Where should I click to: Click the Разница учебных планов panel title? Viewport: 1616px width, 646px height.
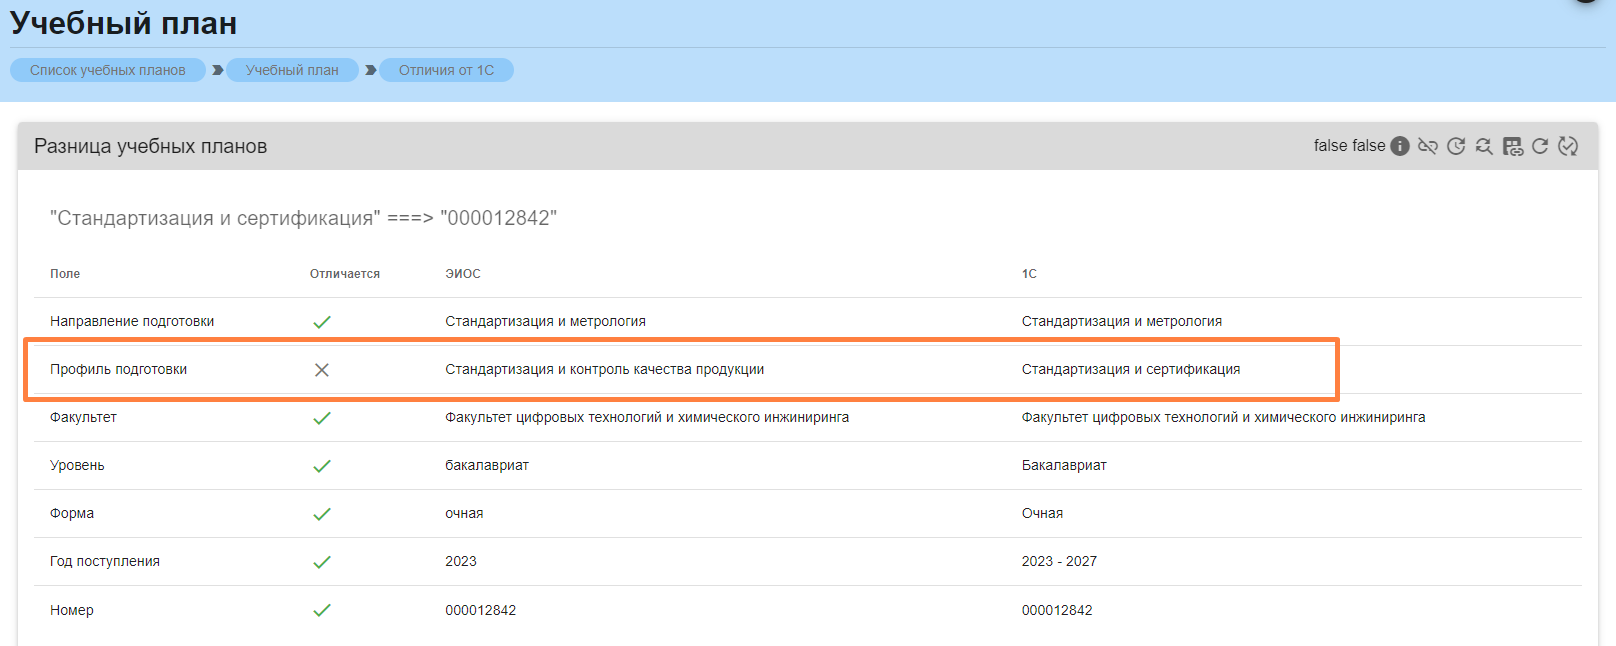151,146
